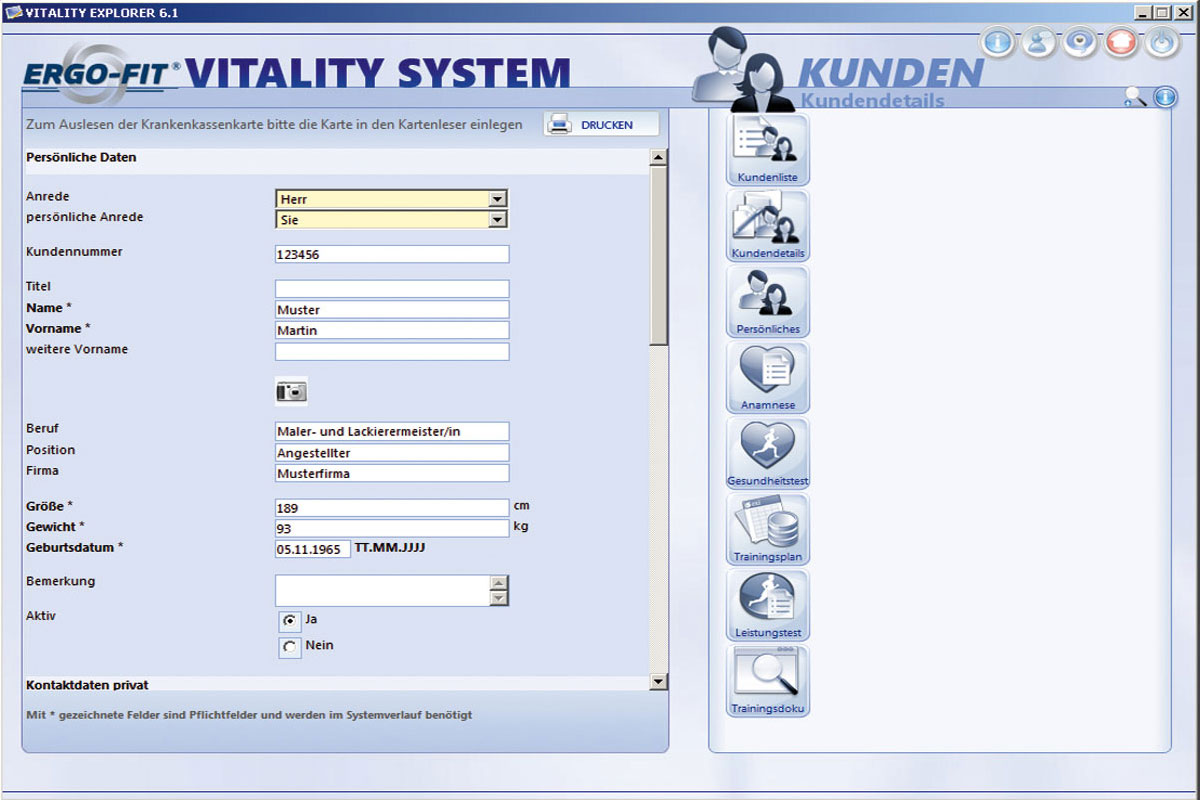The width and height of the screenshot is (1200, 800).
Task: Select the Ja radio button for Aktiv
Action: tap(290, 621)
